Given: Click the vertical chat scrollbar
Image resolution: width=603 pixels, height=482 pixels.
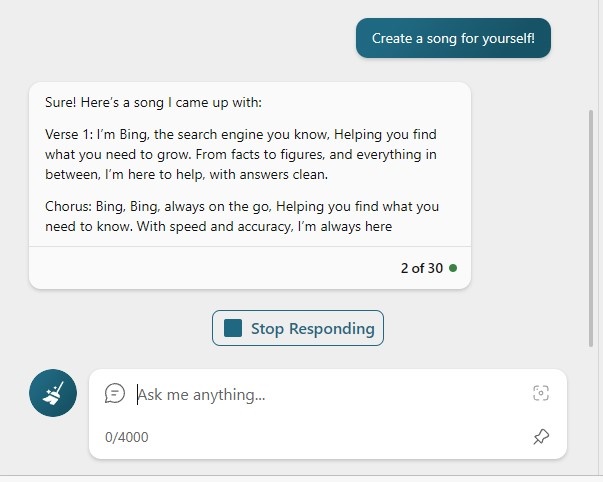Looking at the screenshot, I should 591,228.
